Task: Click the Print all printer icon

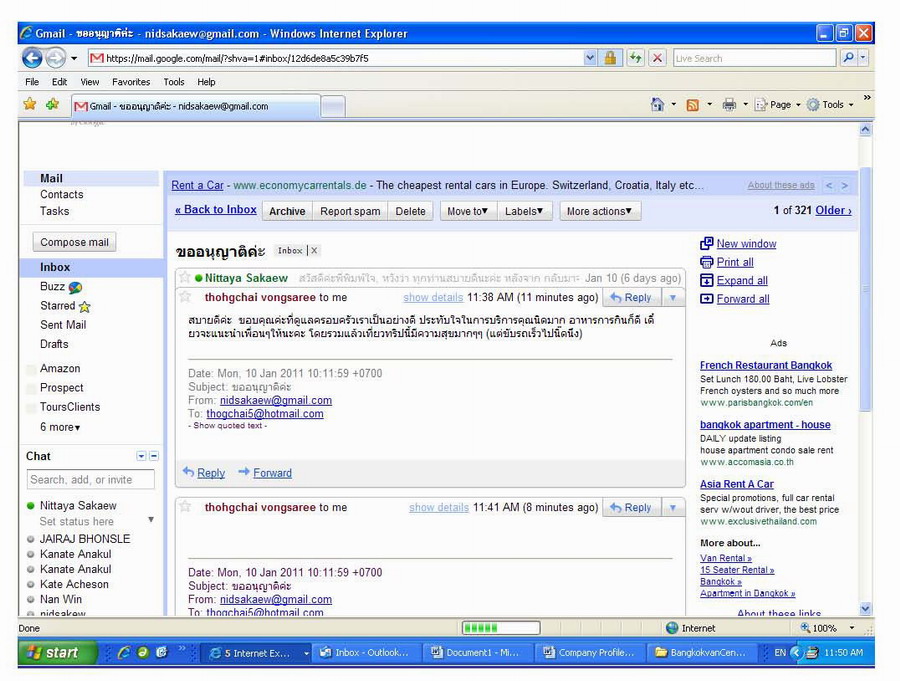Action: pyautogui.click(x=707, y=262)
